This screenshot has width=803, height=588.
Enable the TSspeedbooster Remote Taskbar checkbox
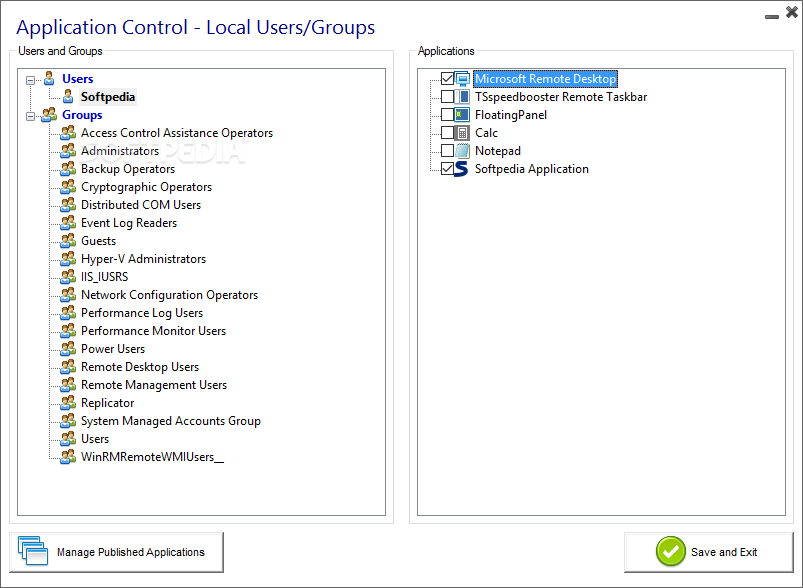tap(447, 97)
